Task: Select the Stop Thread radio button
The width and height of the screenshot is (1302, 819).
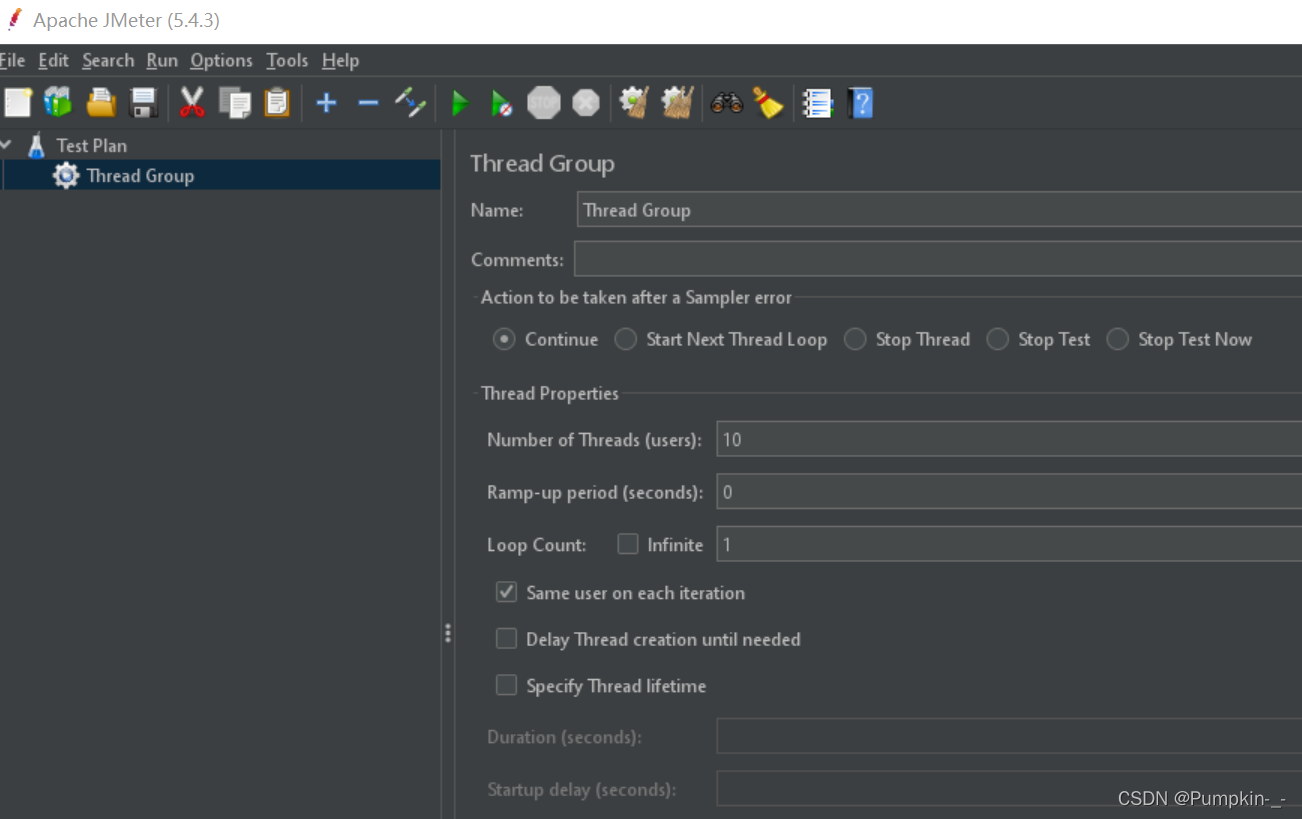Action: [855, 339]
